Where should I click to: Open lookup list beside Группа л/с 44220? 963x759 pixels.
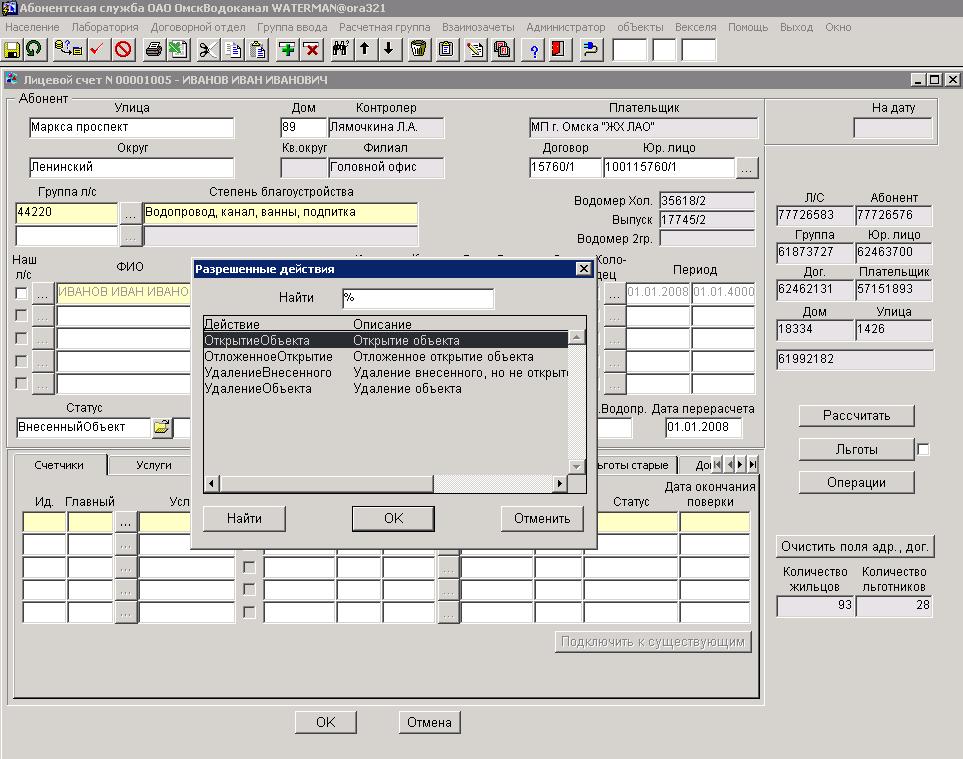(131, 213)
